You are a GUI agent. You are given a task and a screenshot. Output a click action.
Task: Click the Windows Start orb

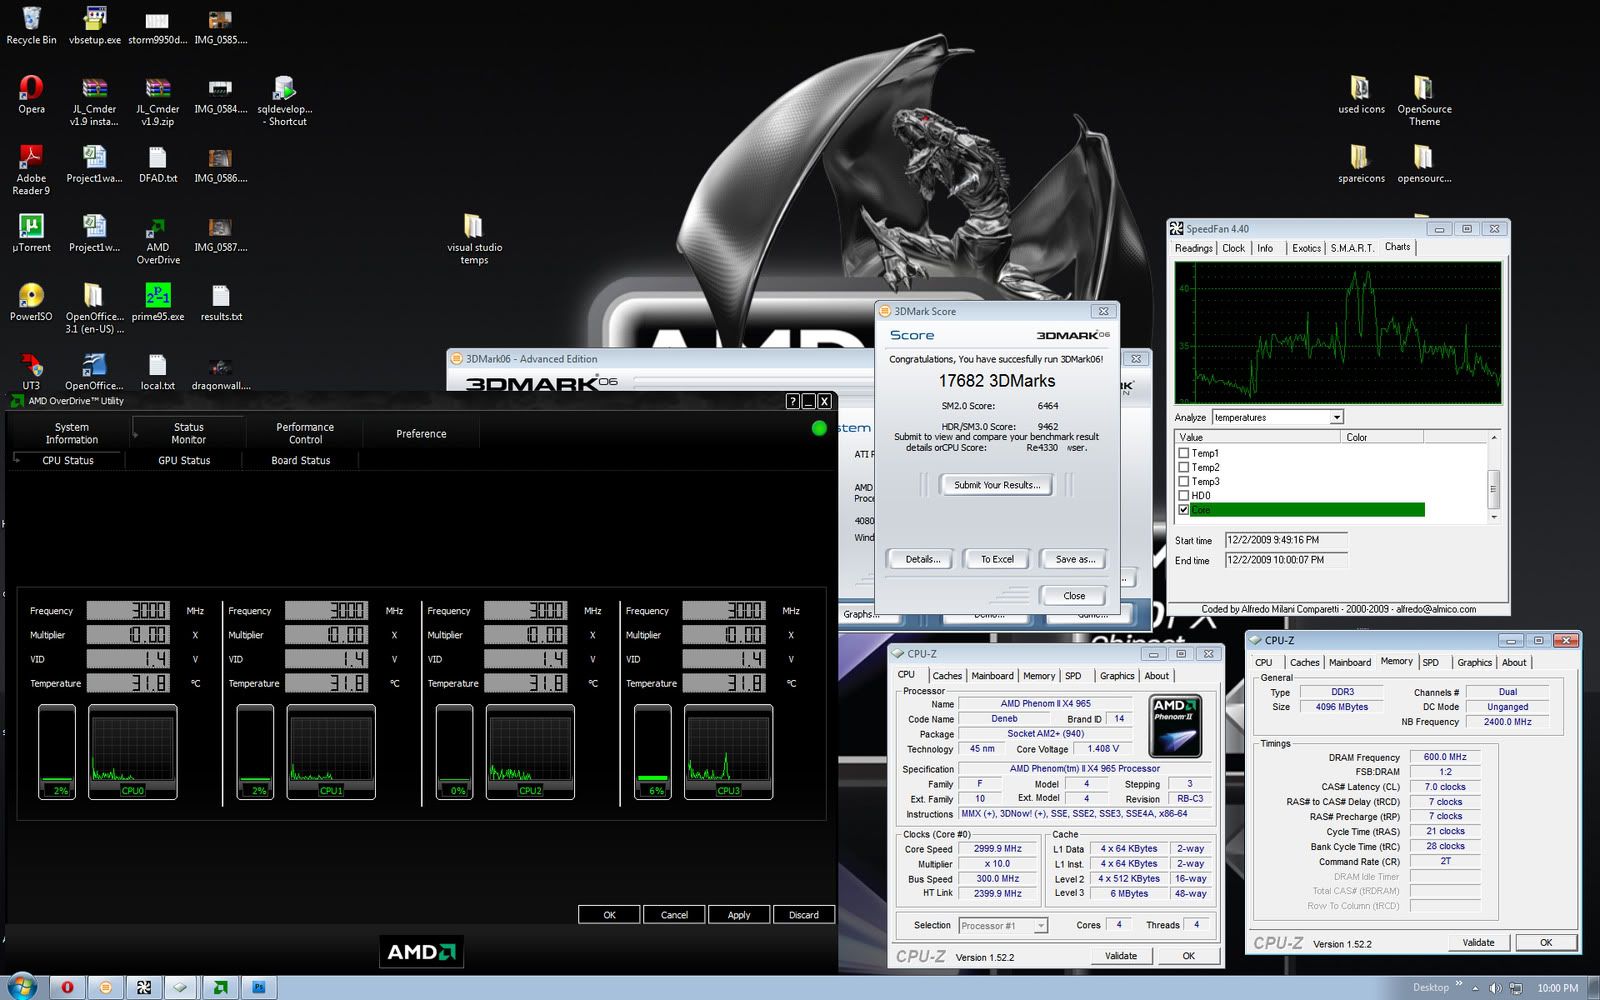[20, 987]
